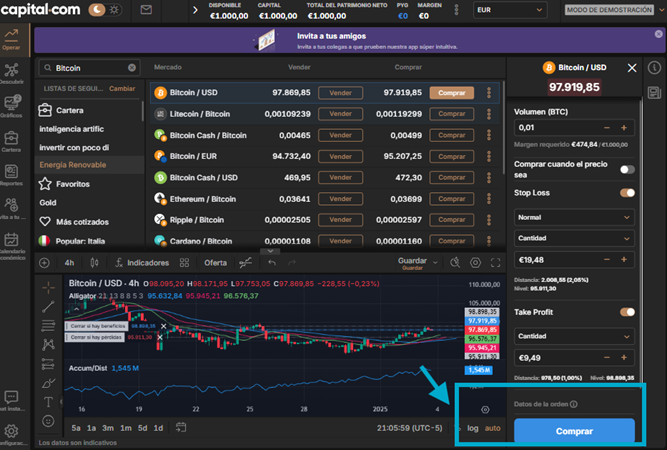Open the chart layout grid icon
Viewport: 667px width, 450px height.
point(184,263)
